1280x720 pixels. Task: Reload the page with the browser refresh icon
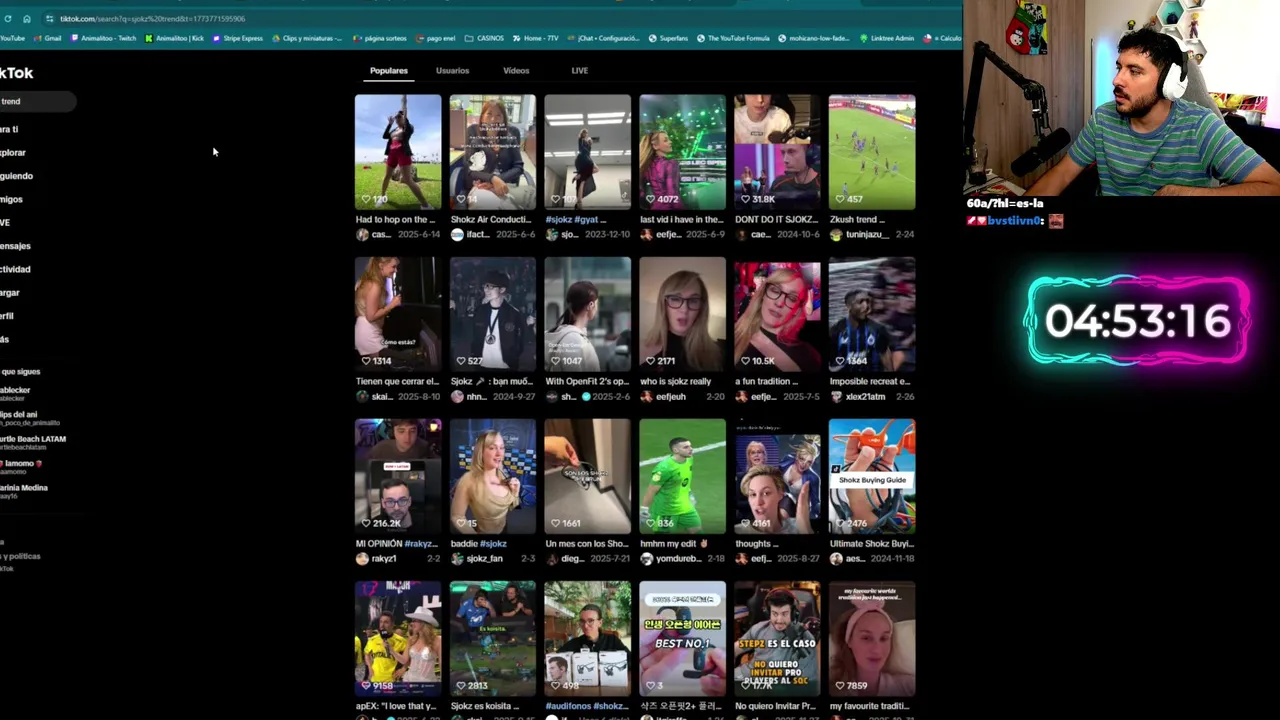pos(8,18)
